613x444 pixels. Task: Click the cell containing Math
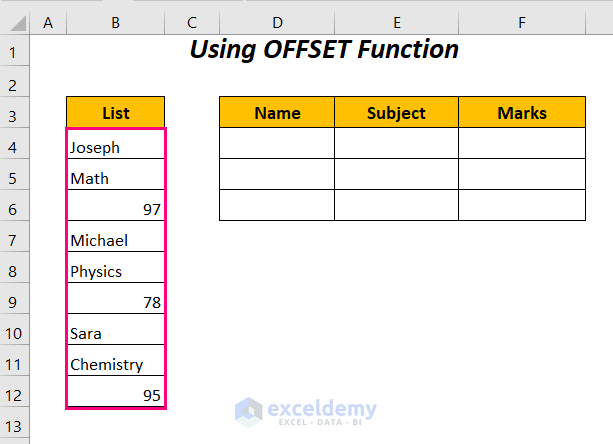[116, 178]
